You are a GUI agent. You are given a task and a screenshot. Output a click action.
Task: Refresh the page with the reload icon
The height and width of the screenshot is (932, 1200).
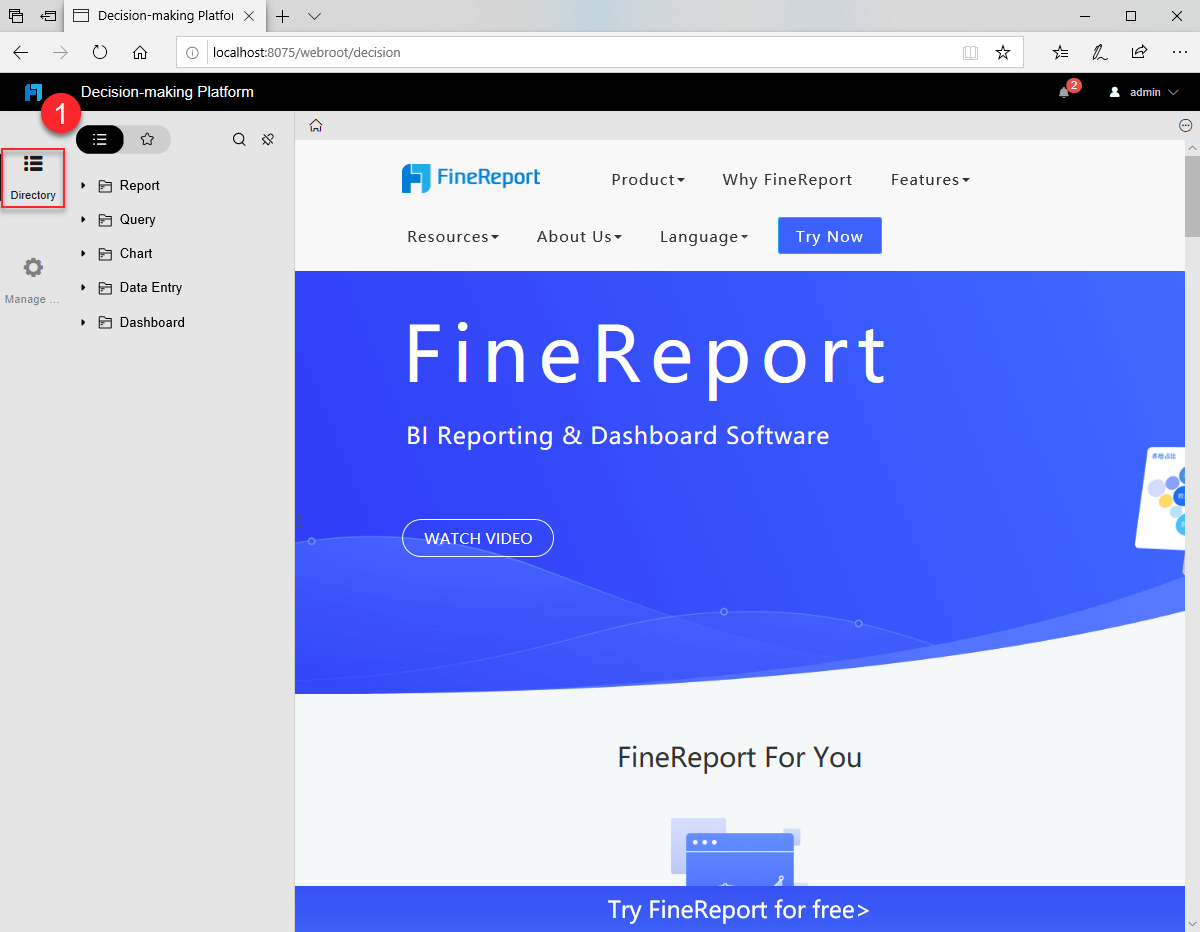click(x=100, y=52)
